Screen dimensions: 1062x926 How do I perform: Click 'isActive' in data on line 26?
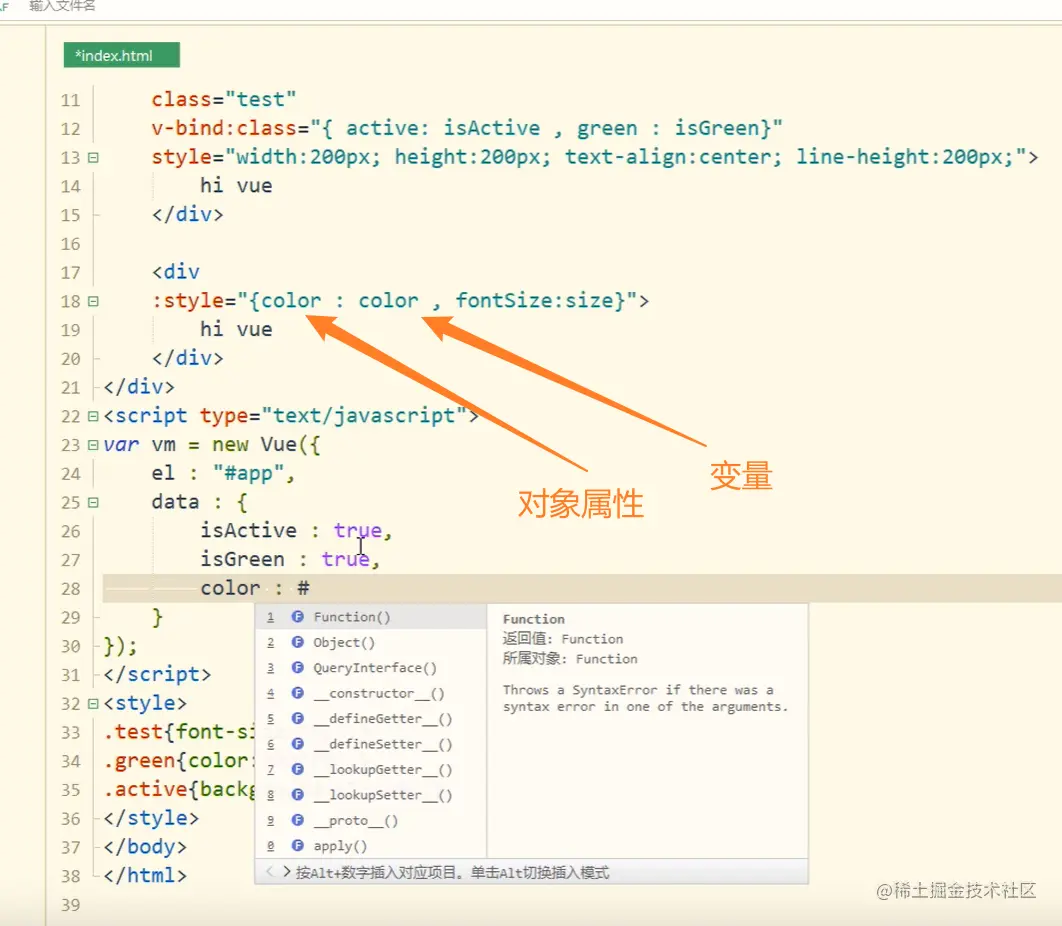pyautogui.click(x=249, y=530)
